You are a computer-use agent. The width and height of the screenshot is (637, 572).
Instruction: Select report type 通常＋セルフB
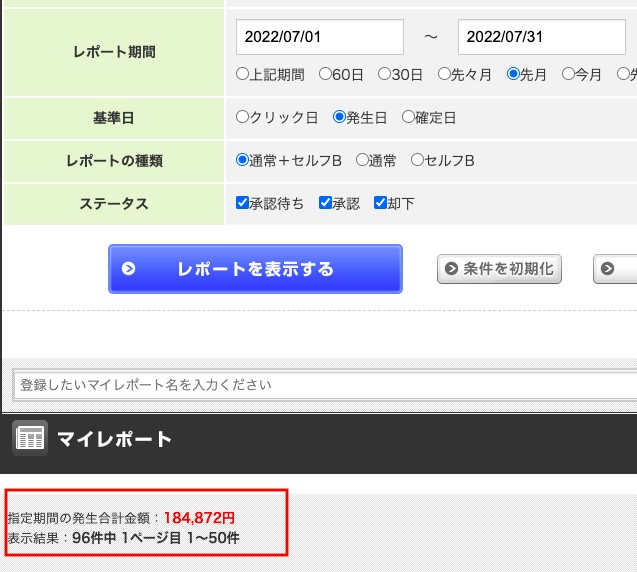(242, 160)
